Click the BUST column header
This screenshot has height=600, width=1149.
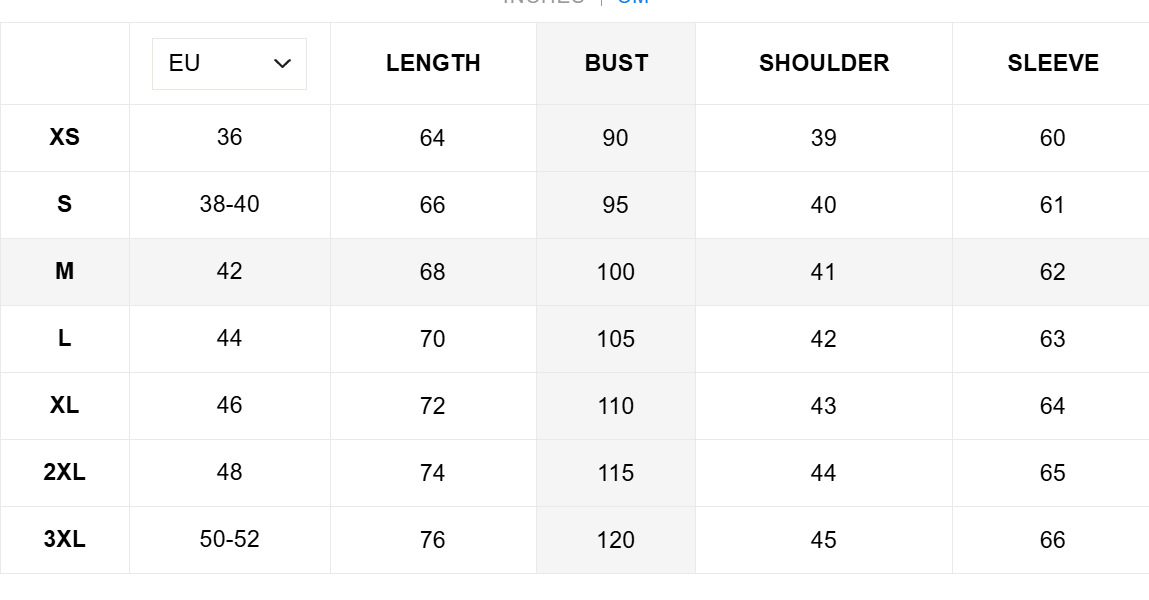pyautogui.click(x=616, y=63)
